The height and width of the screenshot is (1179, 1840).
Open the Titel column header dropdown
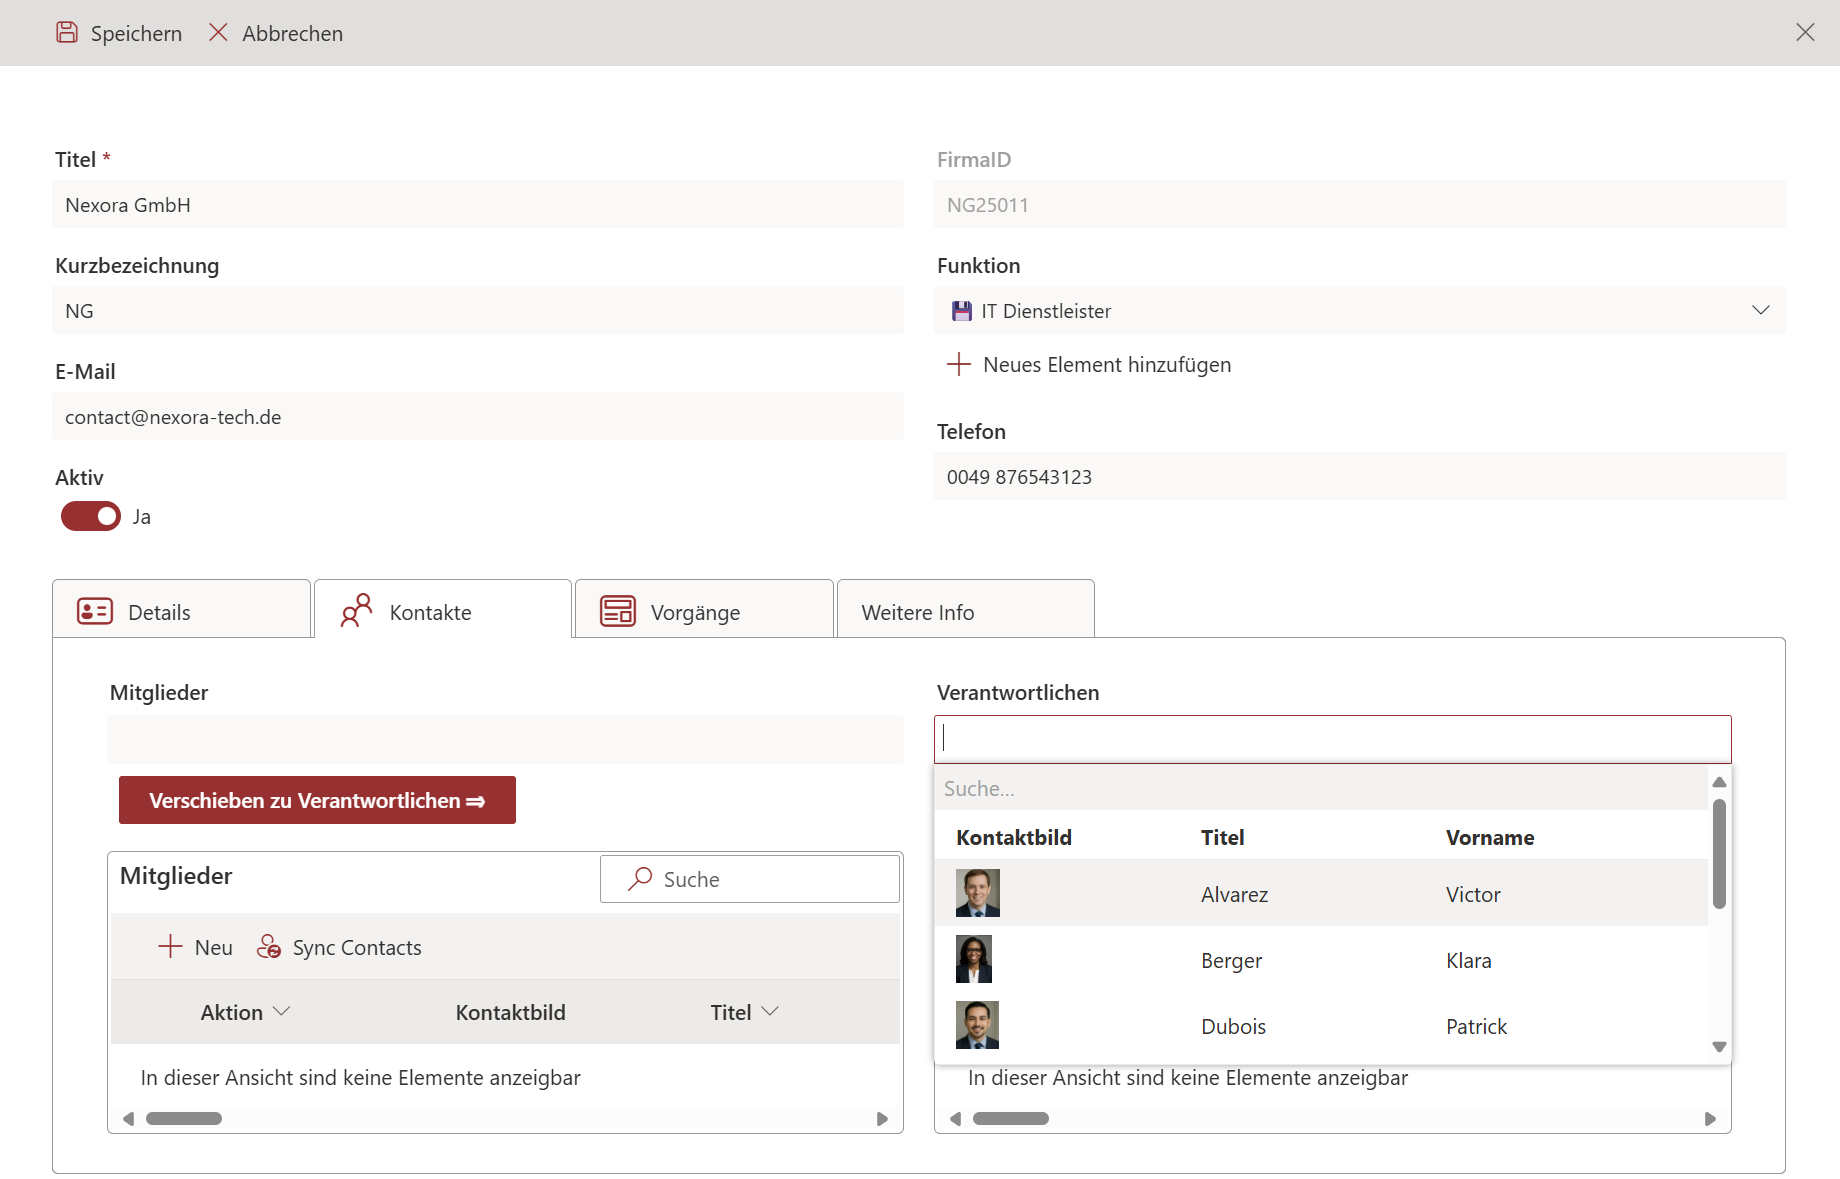tap(770, 1012)
